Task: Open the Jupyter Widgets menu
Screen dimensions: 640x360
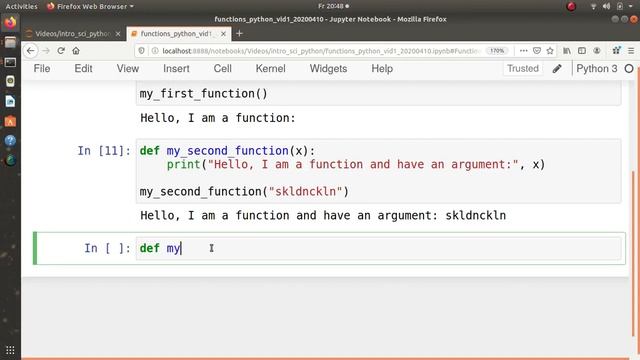Action: 328,69
